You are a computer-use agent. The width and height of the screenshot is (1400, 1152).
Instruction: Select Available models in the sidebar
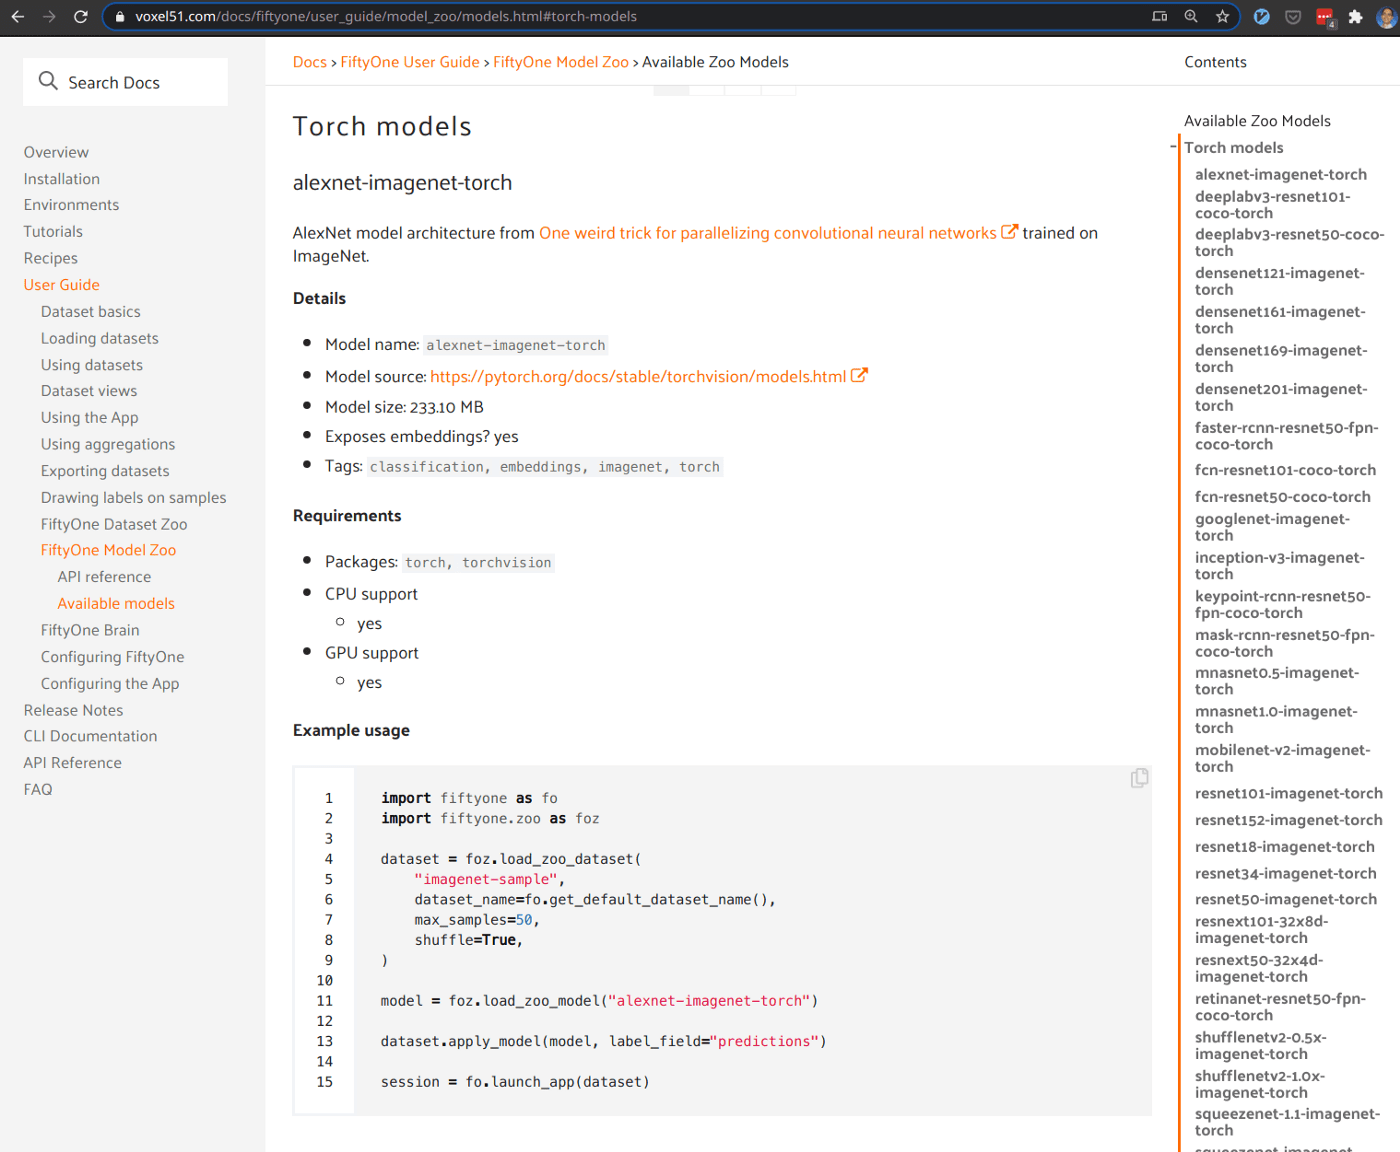click(116, 603)
